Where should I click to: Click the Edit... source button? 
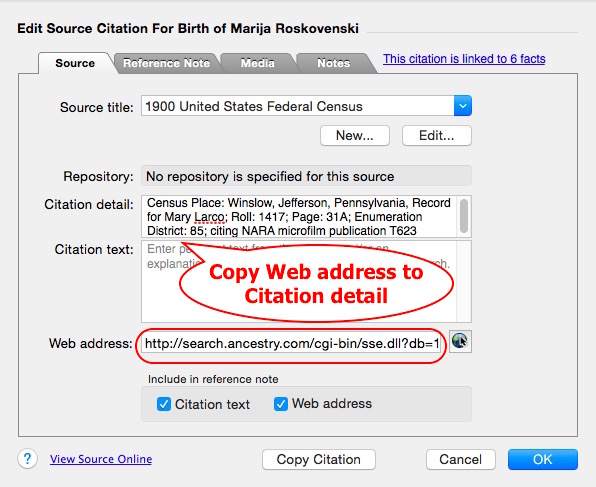[x=437, y=136]
